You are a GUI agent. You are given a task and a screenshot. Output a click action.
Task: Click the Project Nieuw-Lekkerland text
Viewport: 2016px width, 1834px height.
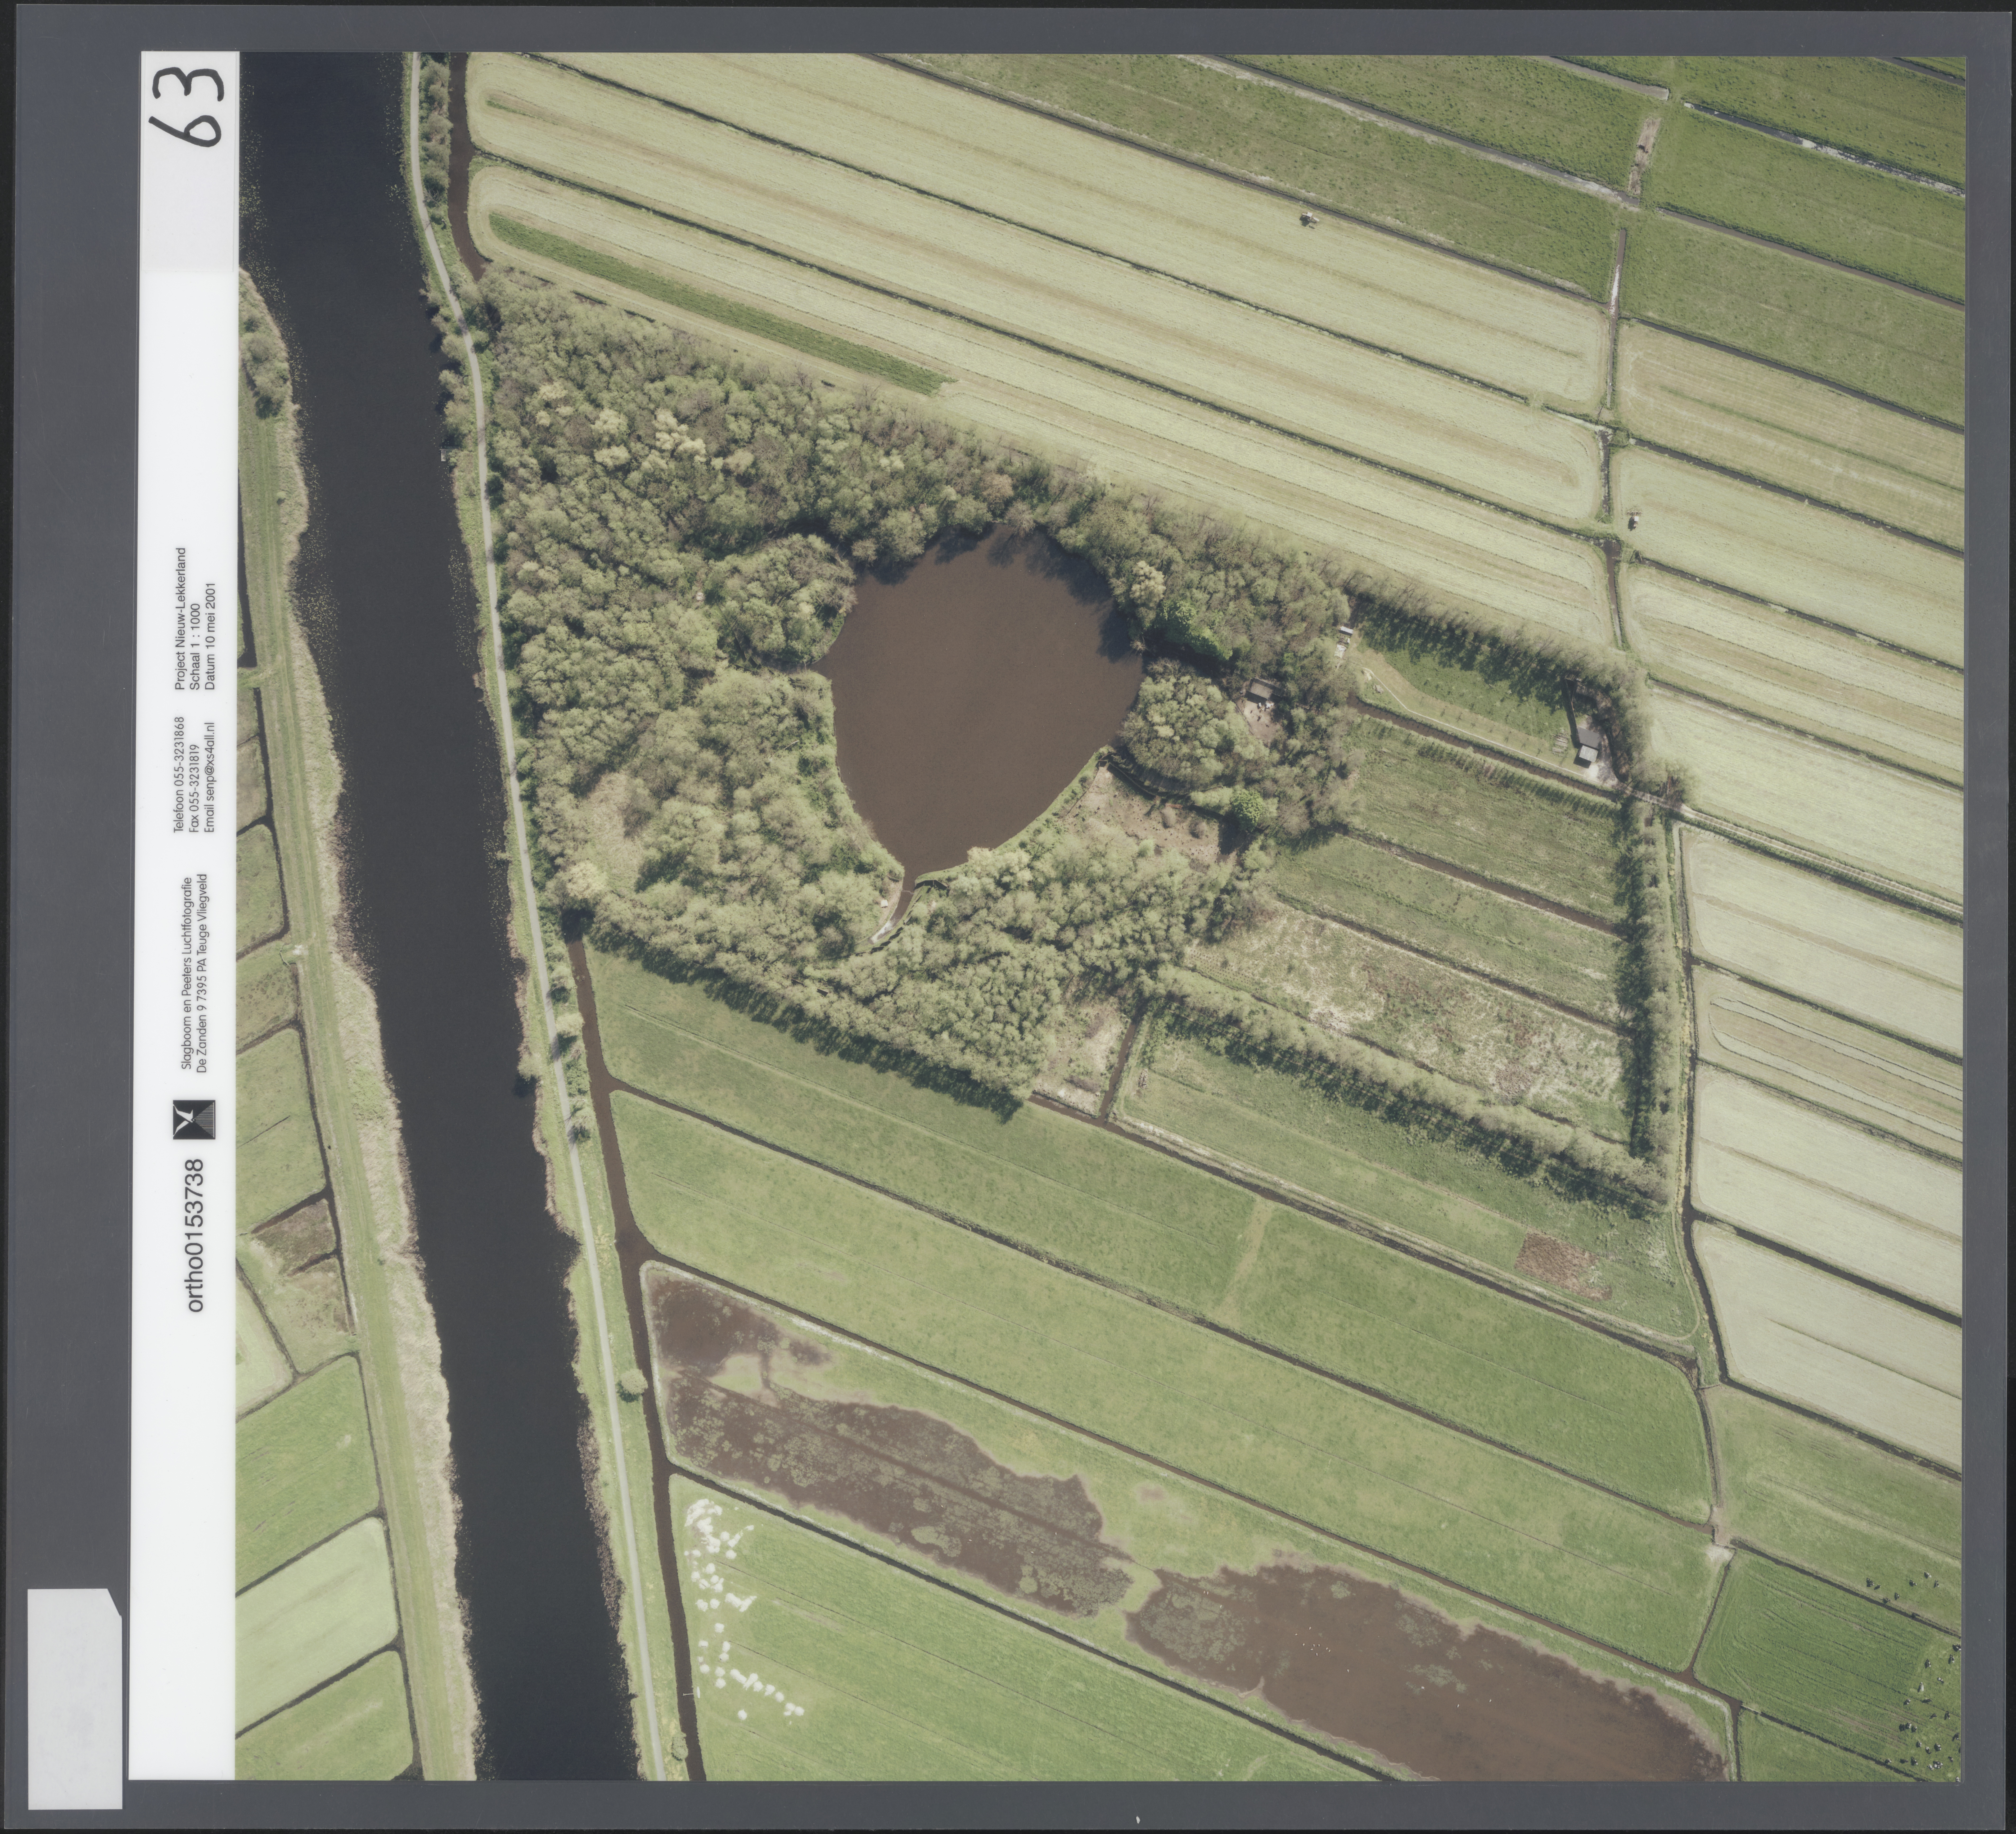(x=181, y=619)
